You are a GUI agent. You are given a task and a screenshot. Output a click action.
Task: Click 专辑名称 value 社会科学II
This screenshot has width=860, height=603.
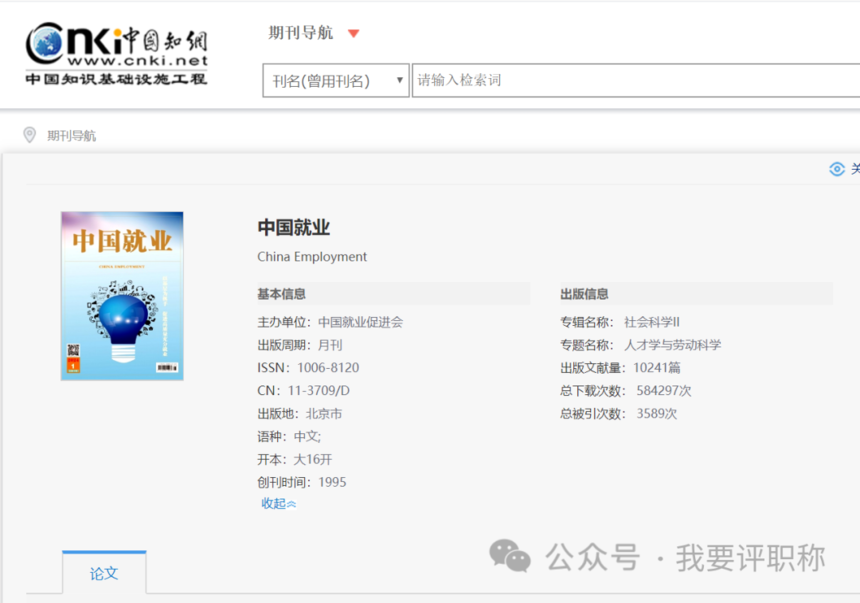coord(652,322)
